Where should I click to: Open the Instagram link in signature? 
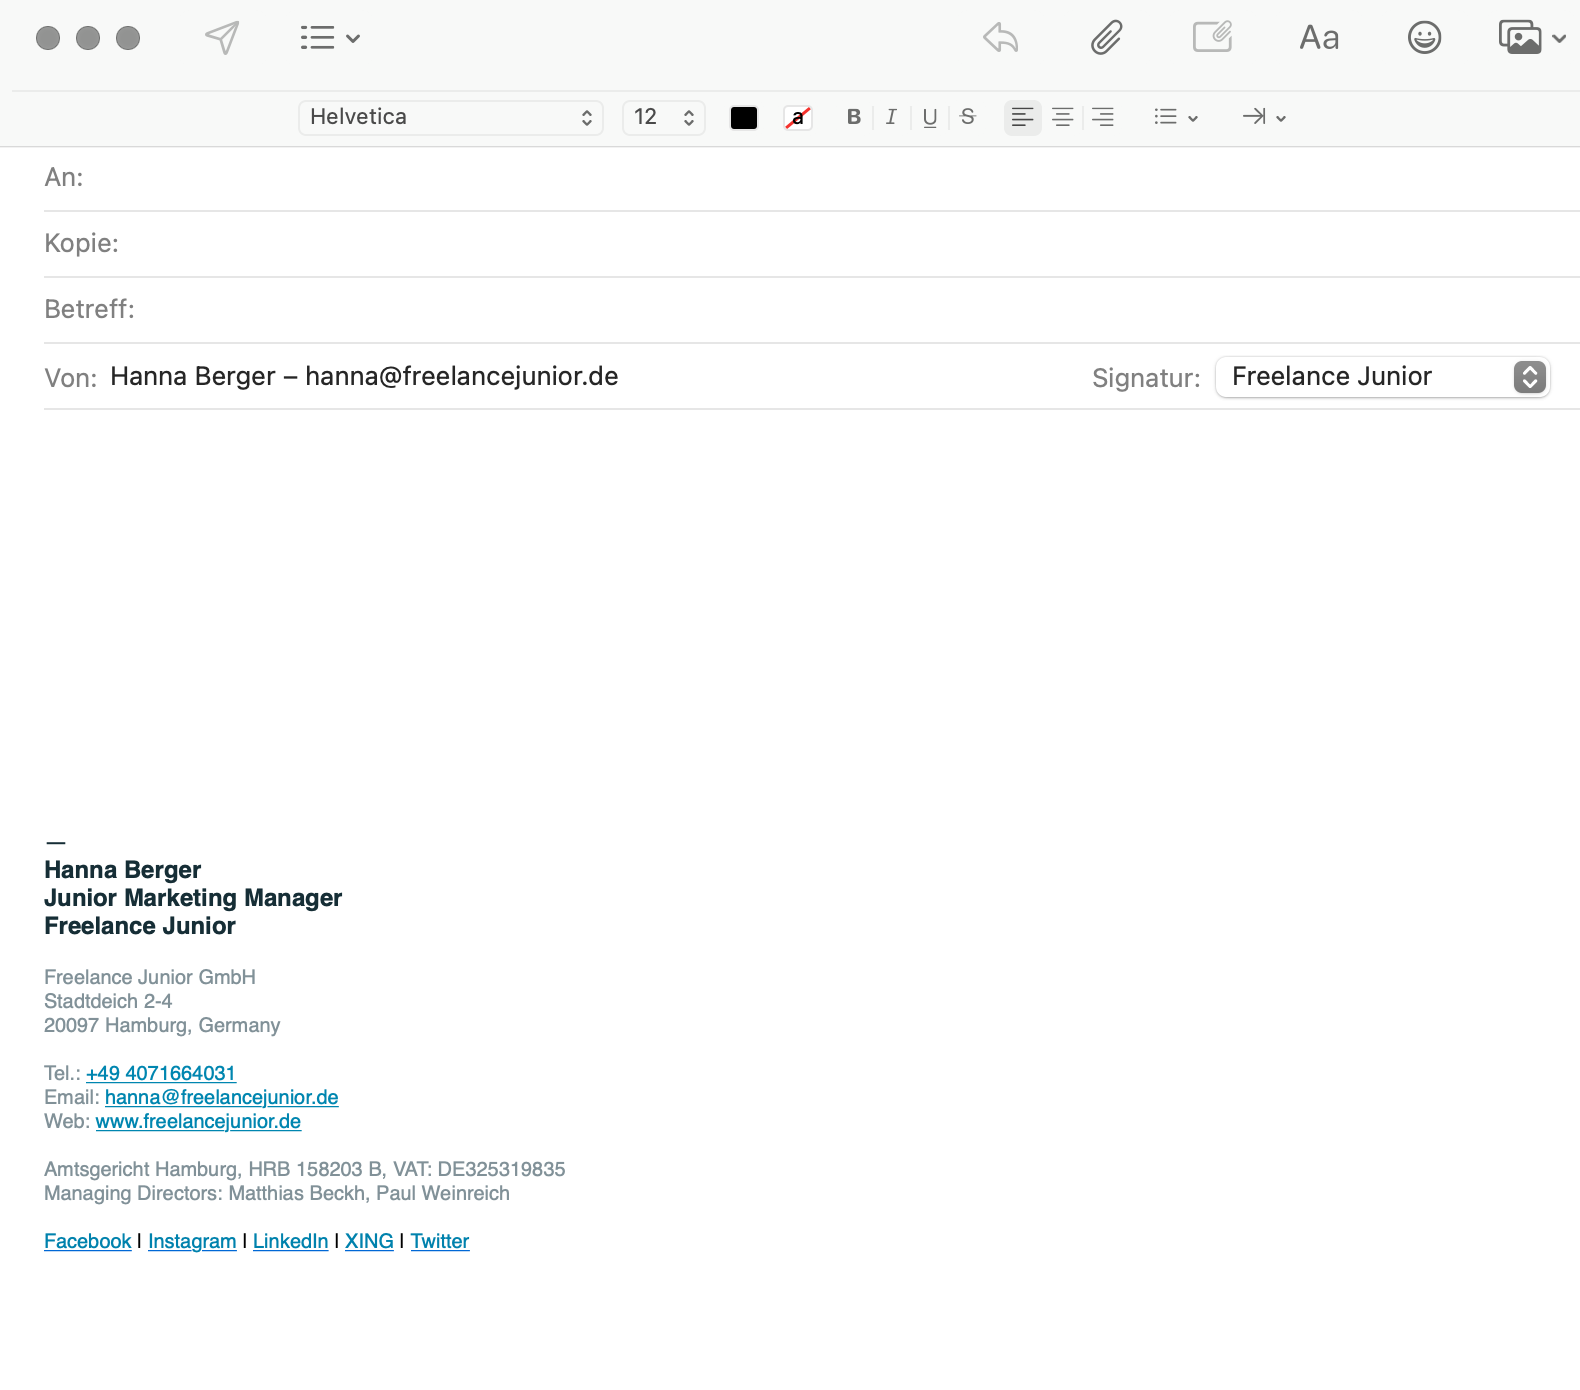192,1241
